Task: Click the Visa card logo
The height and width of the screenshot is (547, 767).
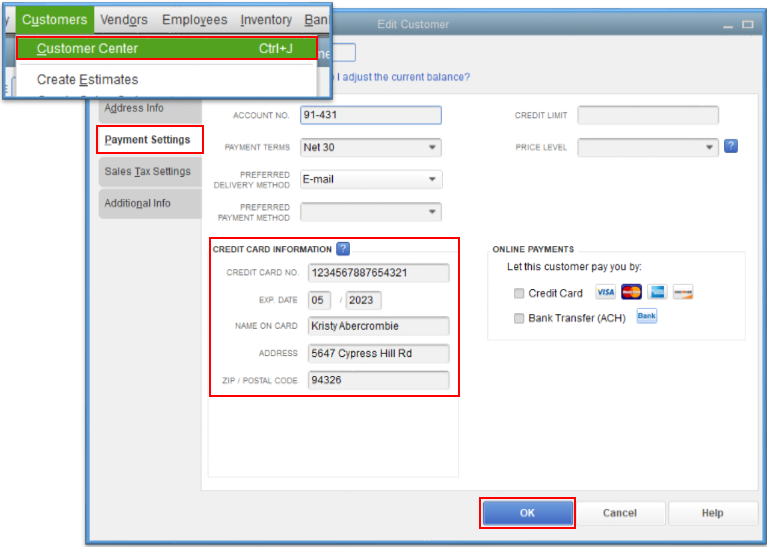Action: (x=606, y=292)
